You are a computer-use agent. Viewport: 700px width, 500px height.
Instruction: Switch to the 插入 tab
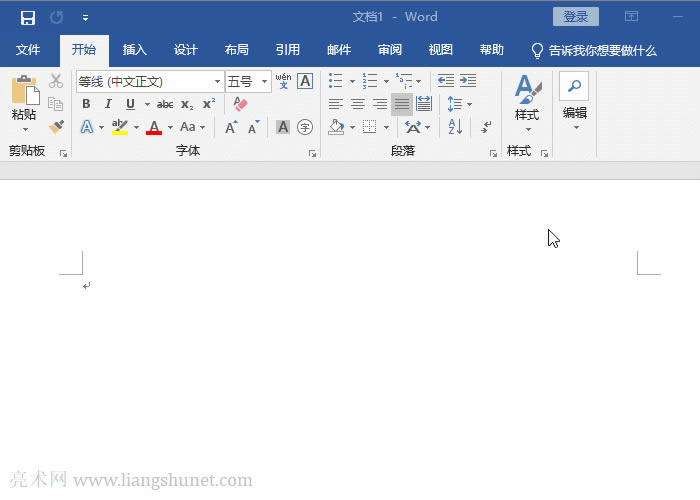(134, 50)
